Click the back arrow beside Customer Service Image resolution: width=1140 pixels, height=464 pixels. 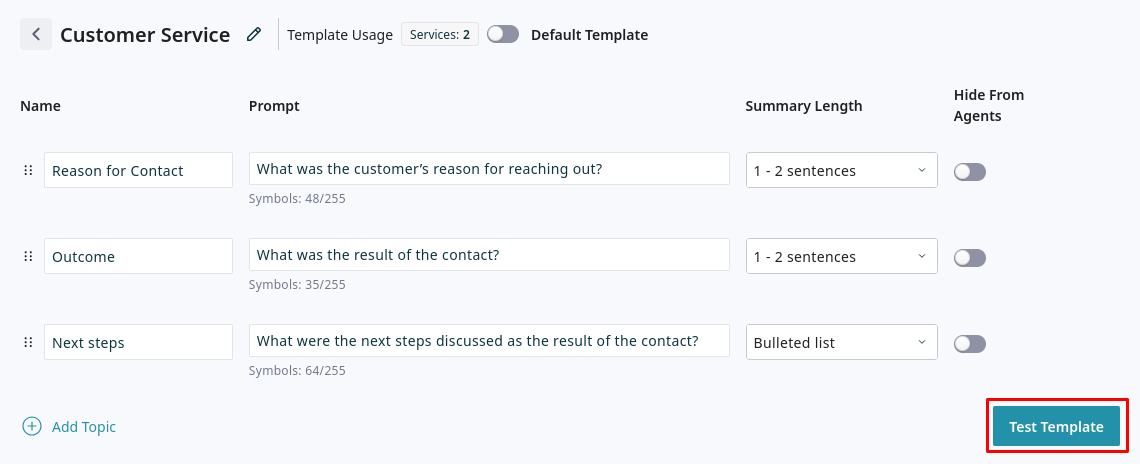tap(36, 35)
